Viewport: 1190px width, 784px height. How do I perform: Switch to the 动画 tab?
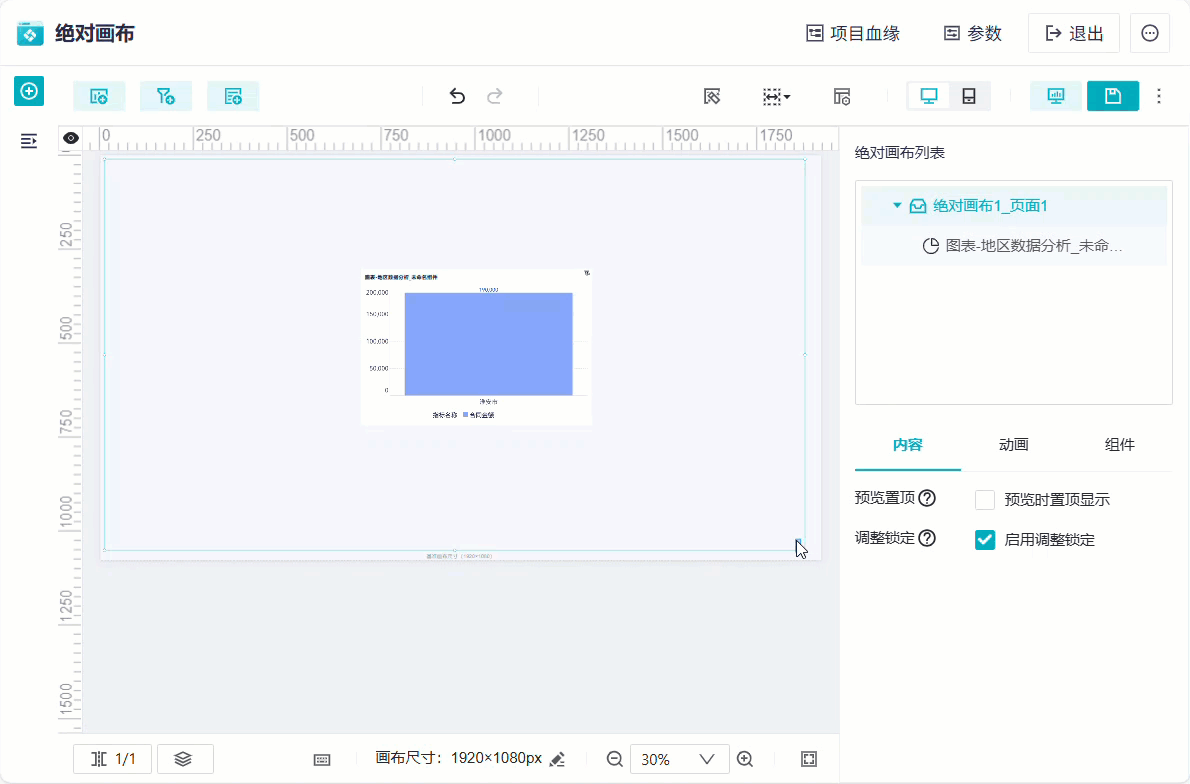pyautogui.click(x=1012, y=445)
